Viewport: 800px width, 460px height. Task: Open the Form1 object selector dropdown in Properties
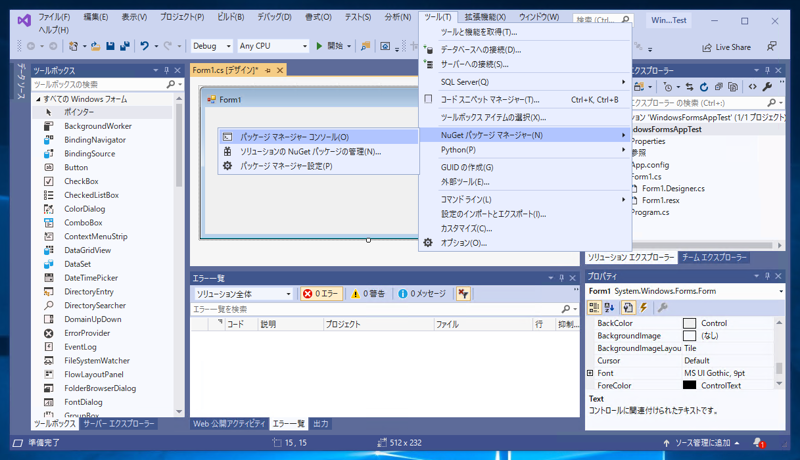[781, 291]
